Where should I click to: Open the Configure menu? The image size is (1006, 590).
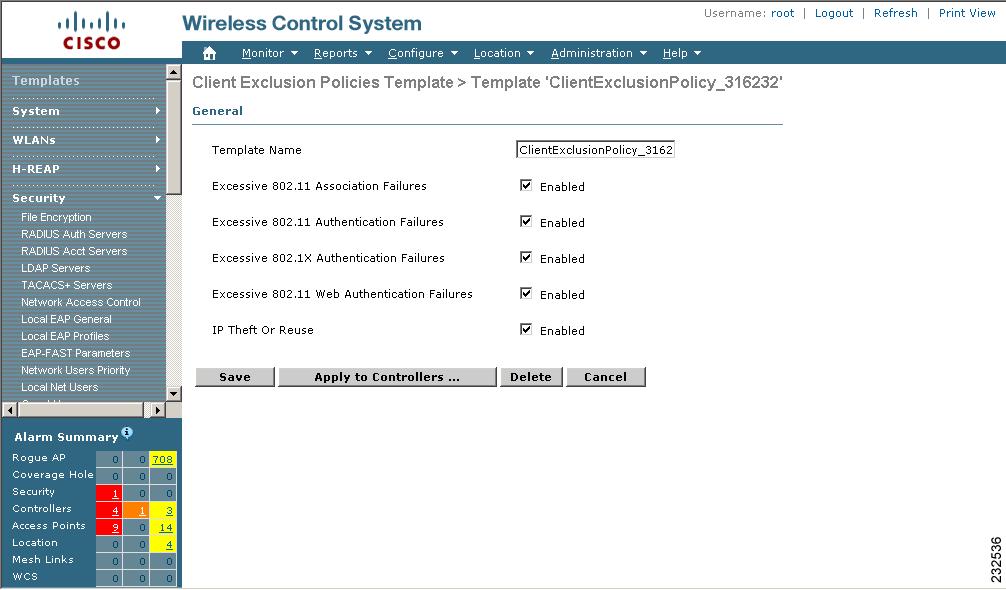423,53
